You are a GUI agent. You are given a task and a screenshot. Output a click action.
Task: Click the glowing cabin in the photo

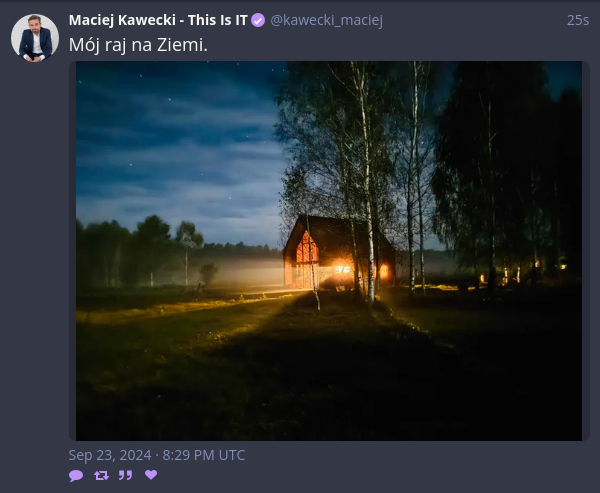click(x=339, y=252)
